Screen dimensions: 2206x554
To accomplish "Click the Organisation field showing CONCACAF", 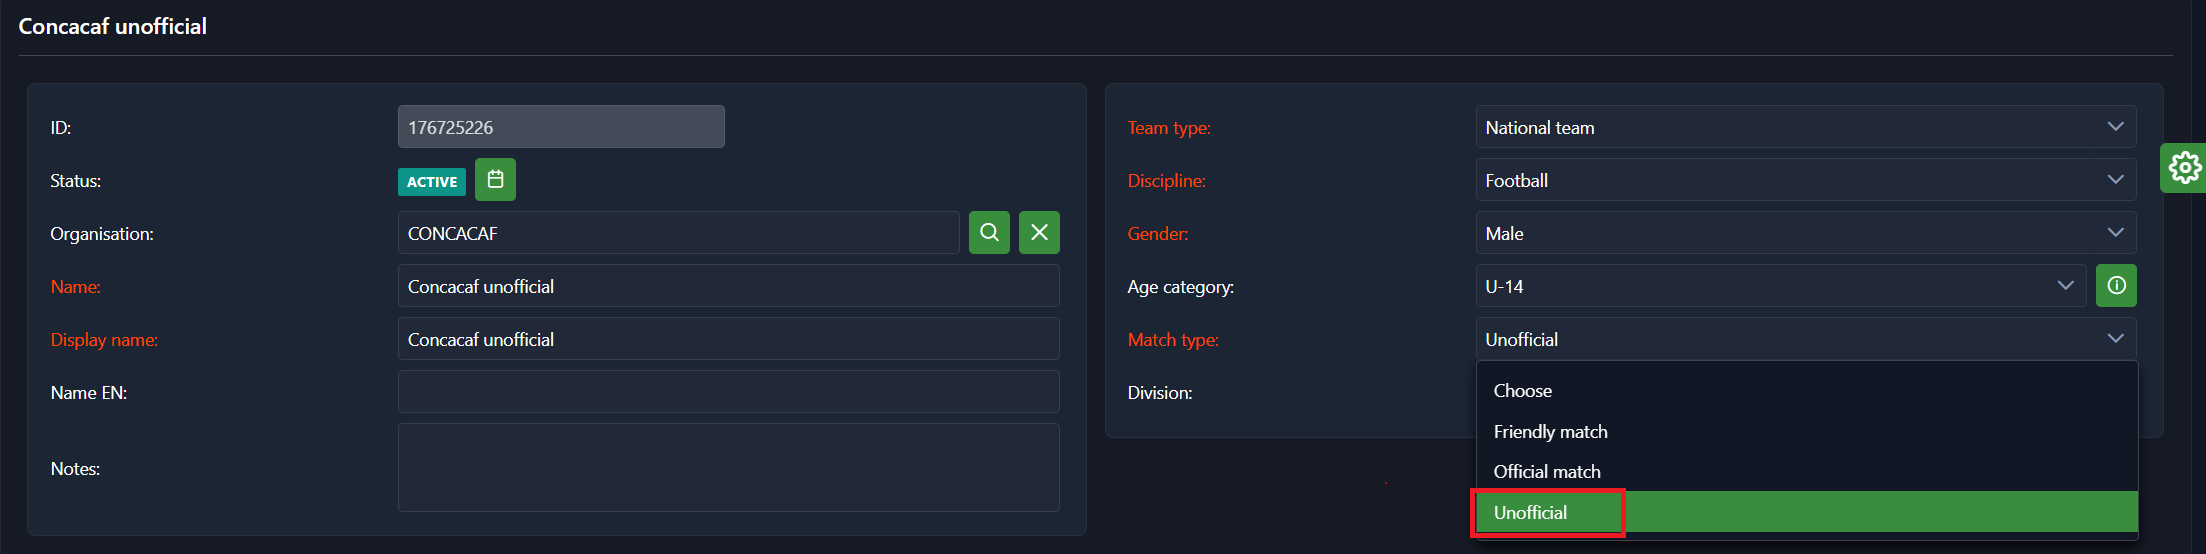I will (678, 233).
